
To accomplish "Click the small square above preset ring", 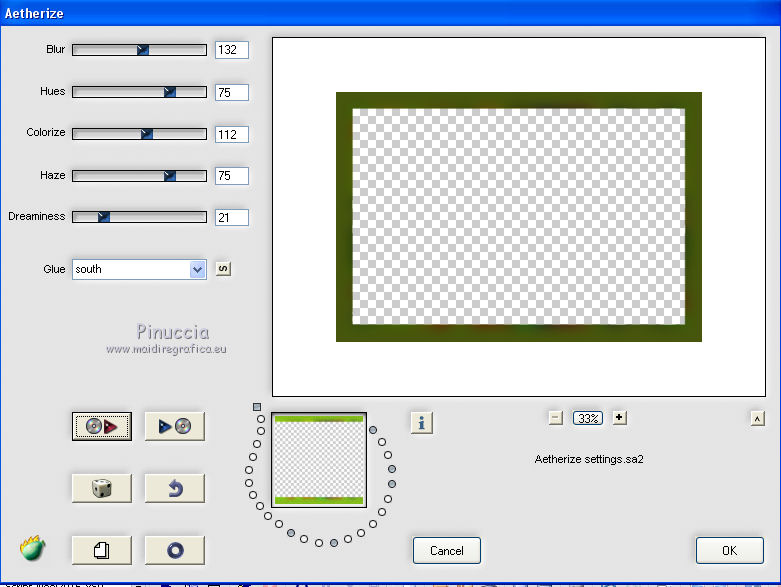I will pos(257,407).
